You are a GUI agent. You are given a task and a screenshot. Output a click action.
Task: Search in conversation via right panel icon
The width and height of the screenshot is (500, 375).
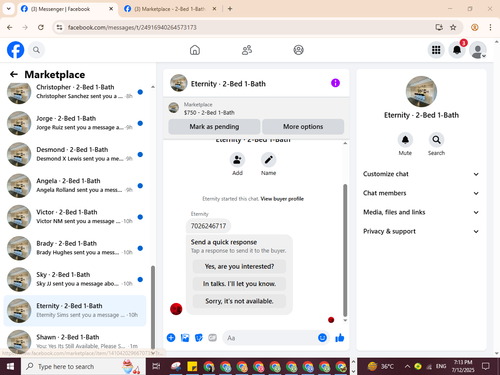point(436,140)
